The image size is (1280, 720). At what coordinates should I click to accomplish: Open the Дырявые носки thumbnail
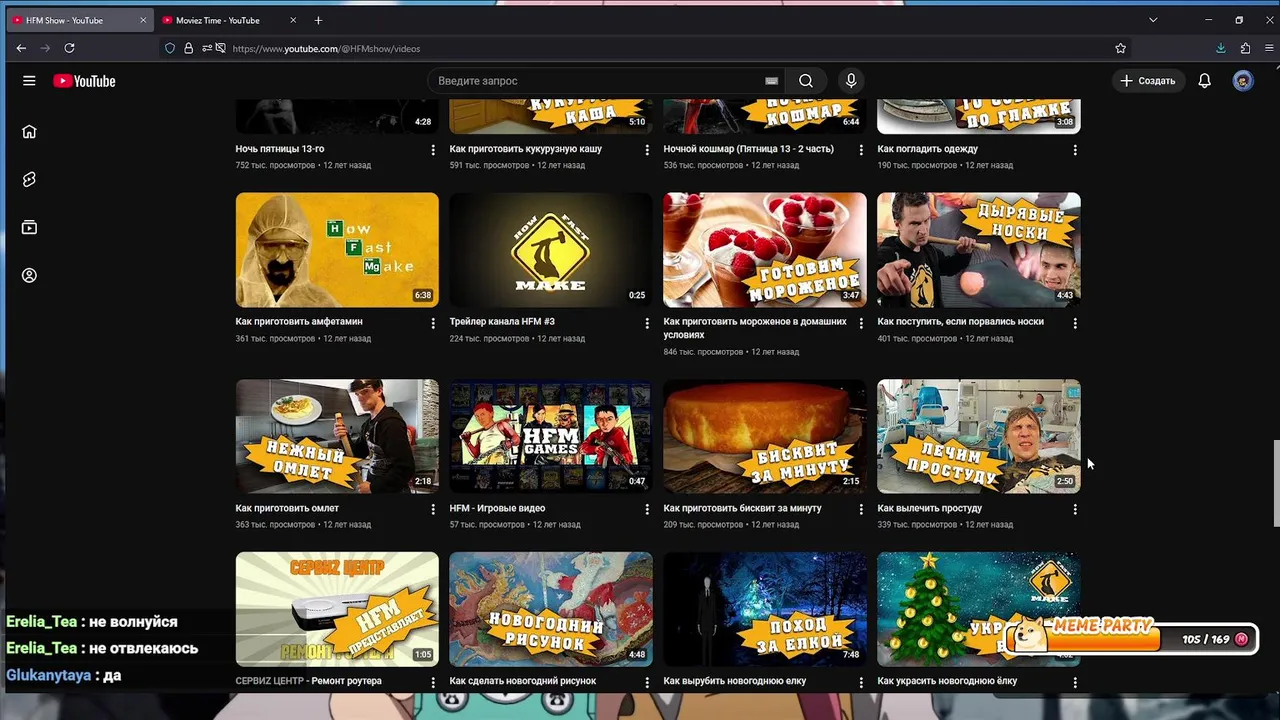[979, 250]
